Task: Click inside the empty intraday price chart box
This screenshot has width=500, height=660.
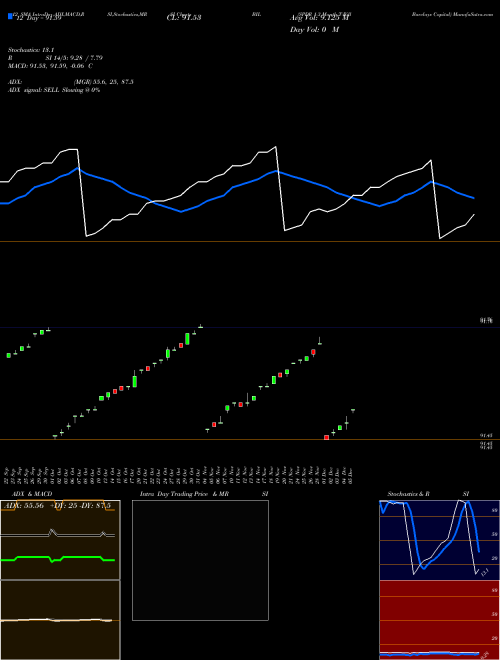Action: point(200,560)
